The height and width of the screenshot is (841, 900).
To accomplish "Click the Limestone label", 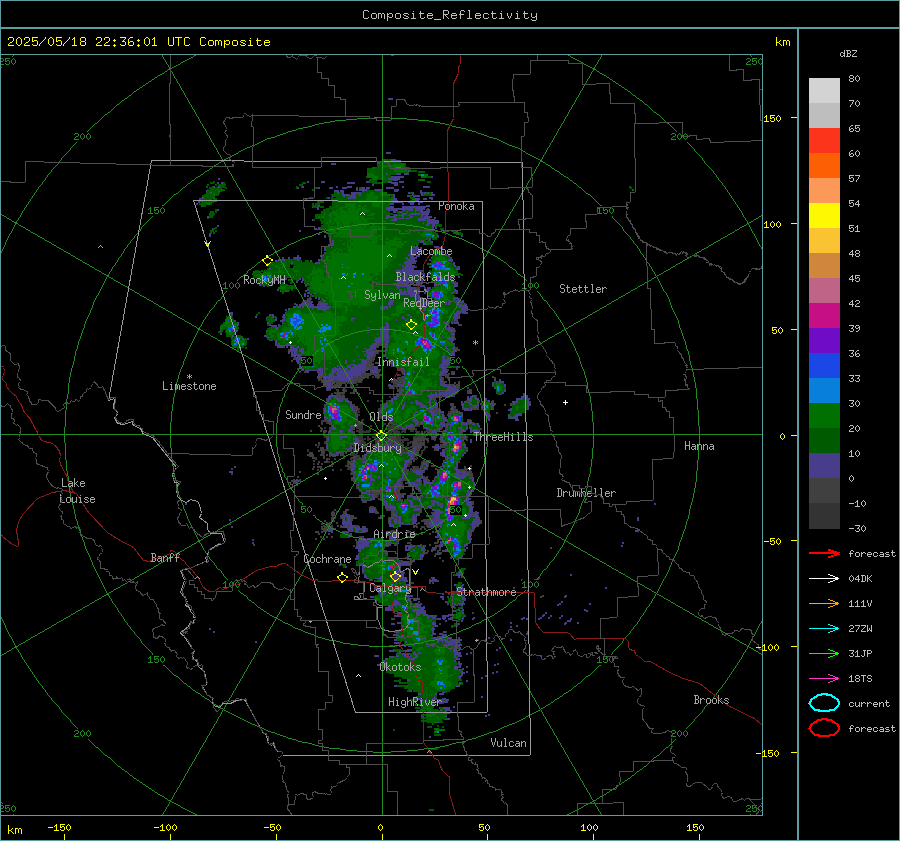I will [x=189, y=386].
